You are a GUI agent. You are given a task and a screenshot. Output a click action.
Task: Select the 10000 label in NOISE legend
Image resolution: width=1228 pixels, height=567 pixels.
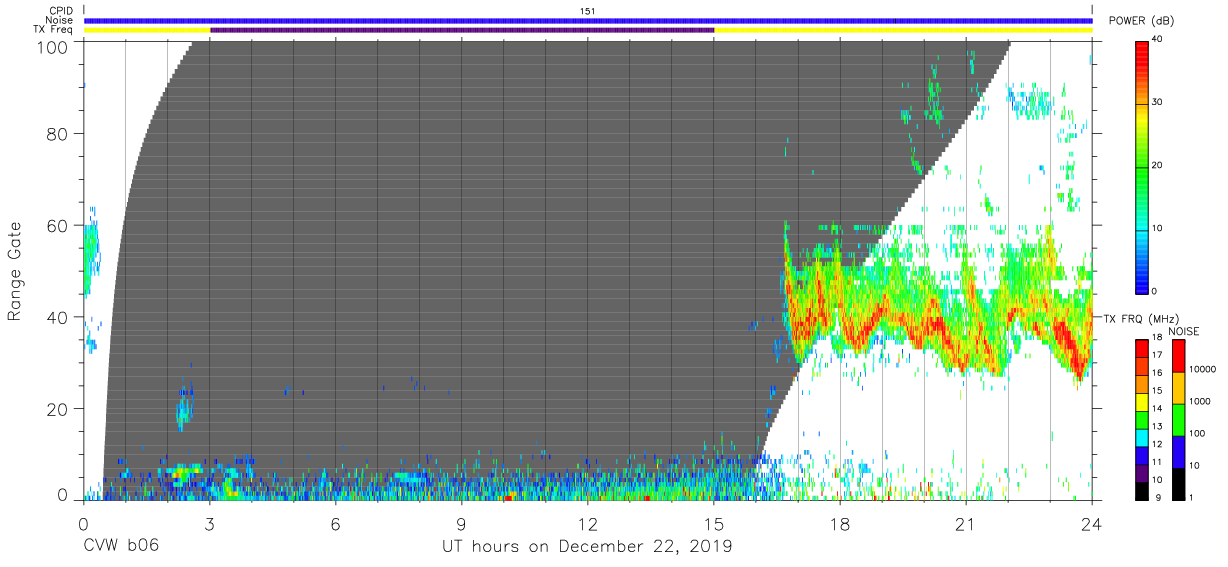point(1201,369)
